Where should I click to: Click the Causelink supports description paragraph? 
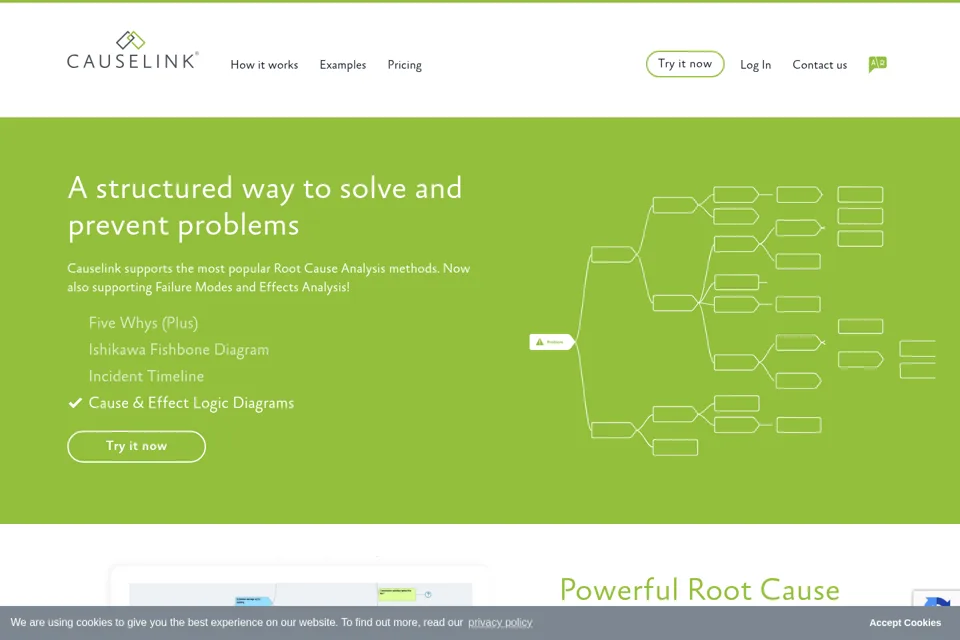tap(269, 277)
